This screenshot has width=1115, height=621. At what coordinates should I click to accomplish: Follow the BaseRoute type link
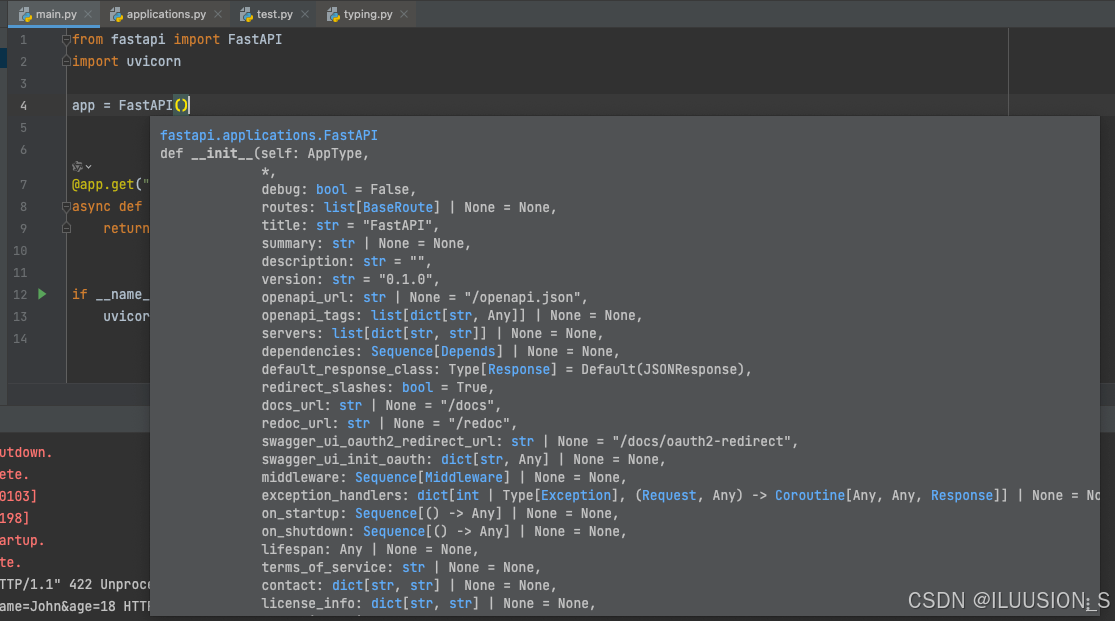pyautogui.click(x=398, y=208)
